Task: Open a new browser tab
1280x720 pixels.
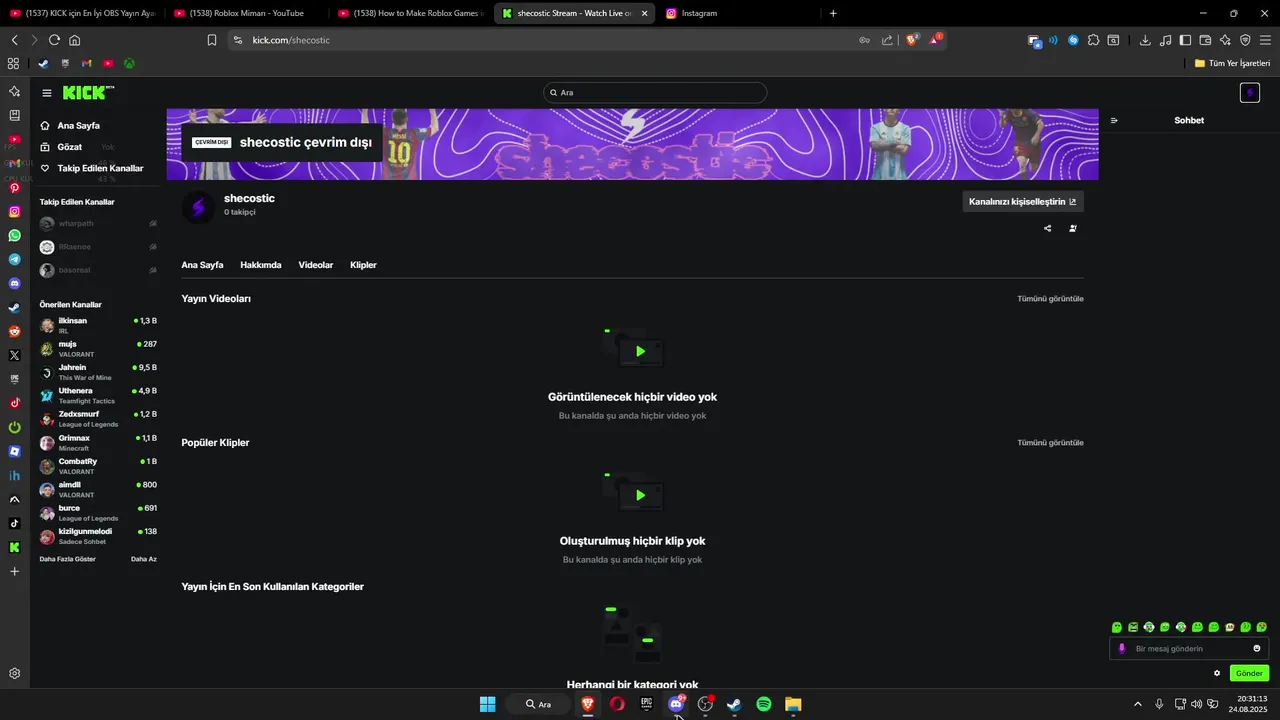Action: 833,13
